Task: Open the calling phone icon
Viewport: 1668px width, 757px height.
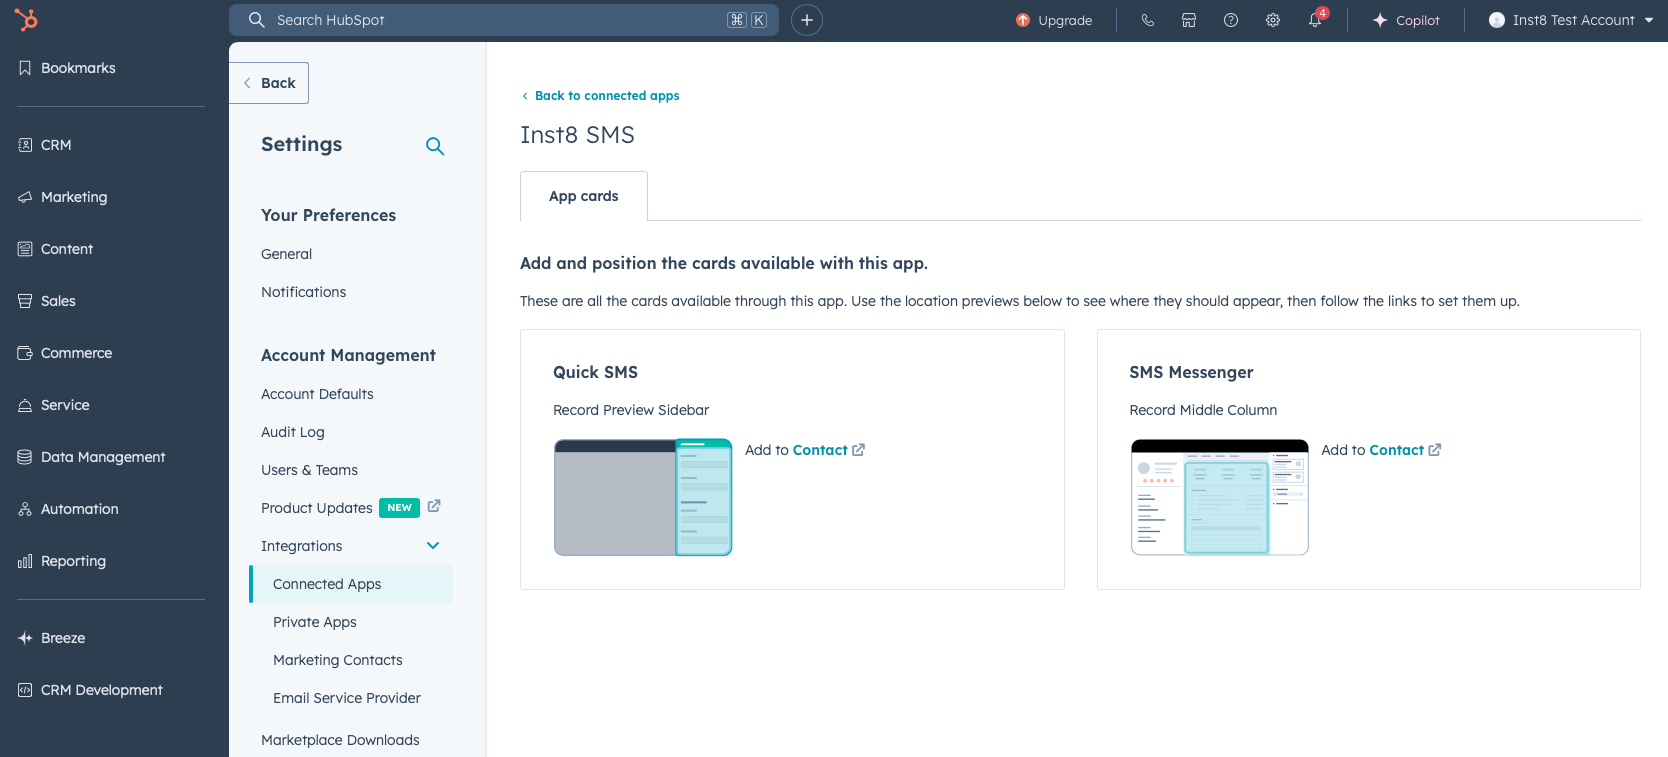Action: click(x=1147, y=20)
